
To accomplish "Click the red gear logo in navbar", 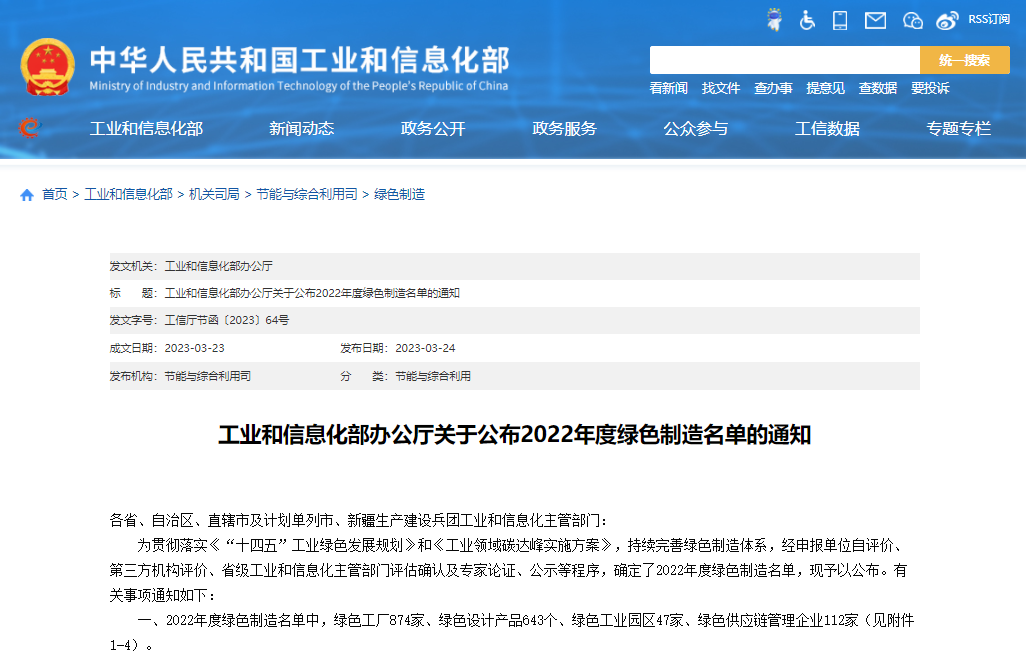I will [x=29, y=128].
